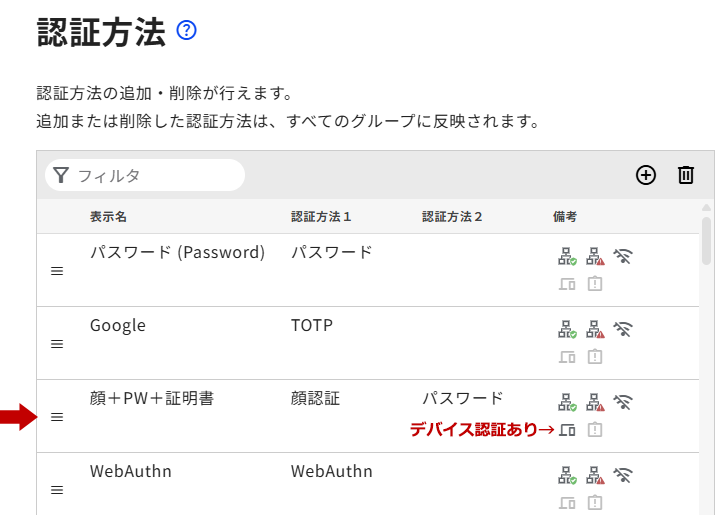Viewport: 715px width, 515px height.
Task: Click the offline wifi icon in Password row
Action: click(x=624, y=257)
